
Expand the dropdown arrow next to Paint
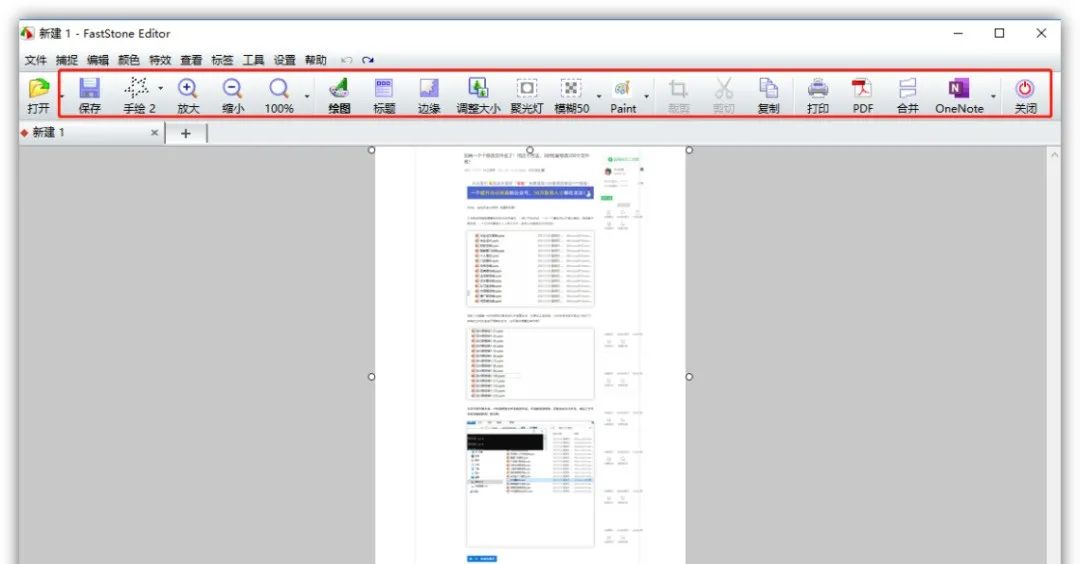(x=646, y=96)
